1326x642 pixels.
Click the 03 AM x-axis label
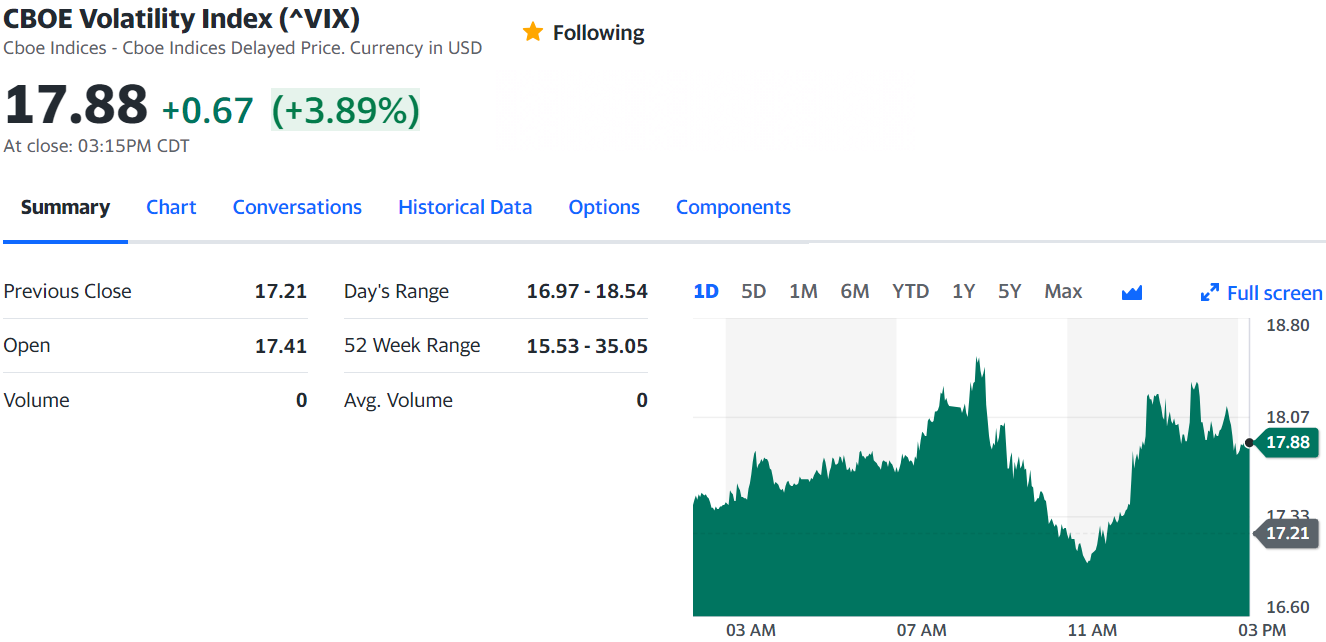pos(750,630)
